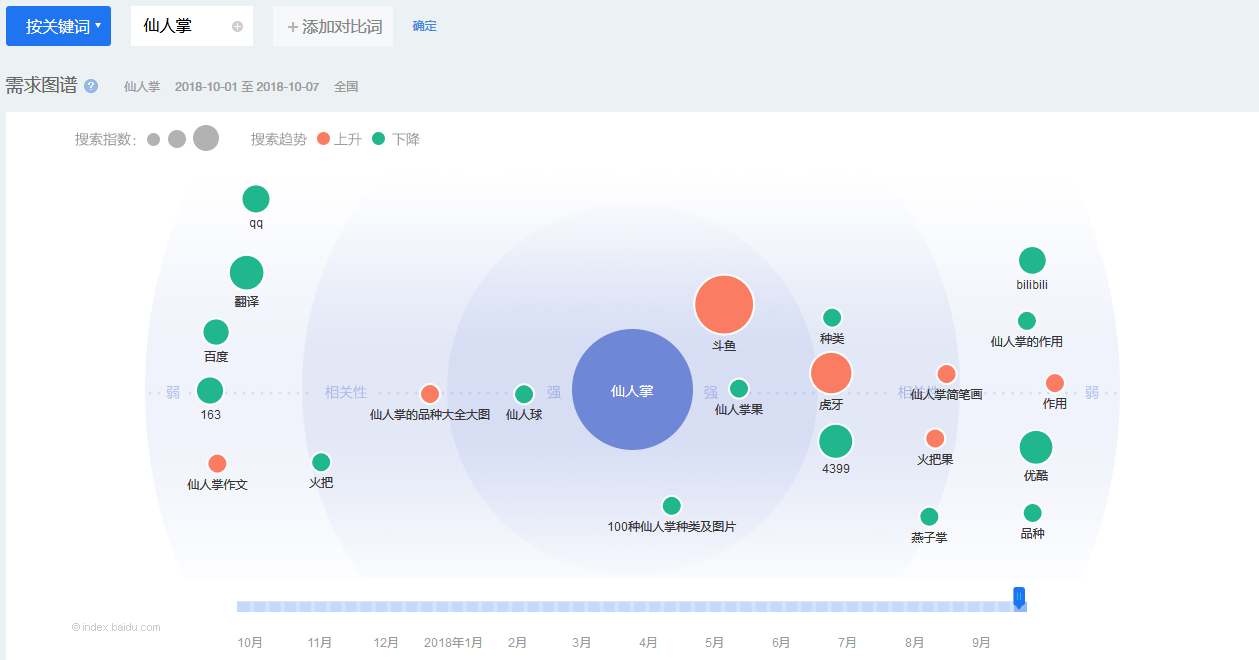This screenshot has width=1259, height=660.
Task: Click the help question mark icon beside 需求图谱
Action: [91, 86]
